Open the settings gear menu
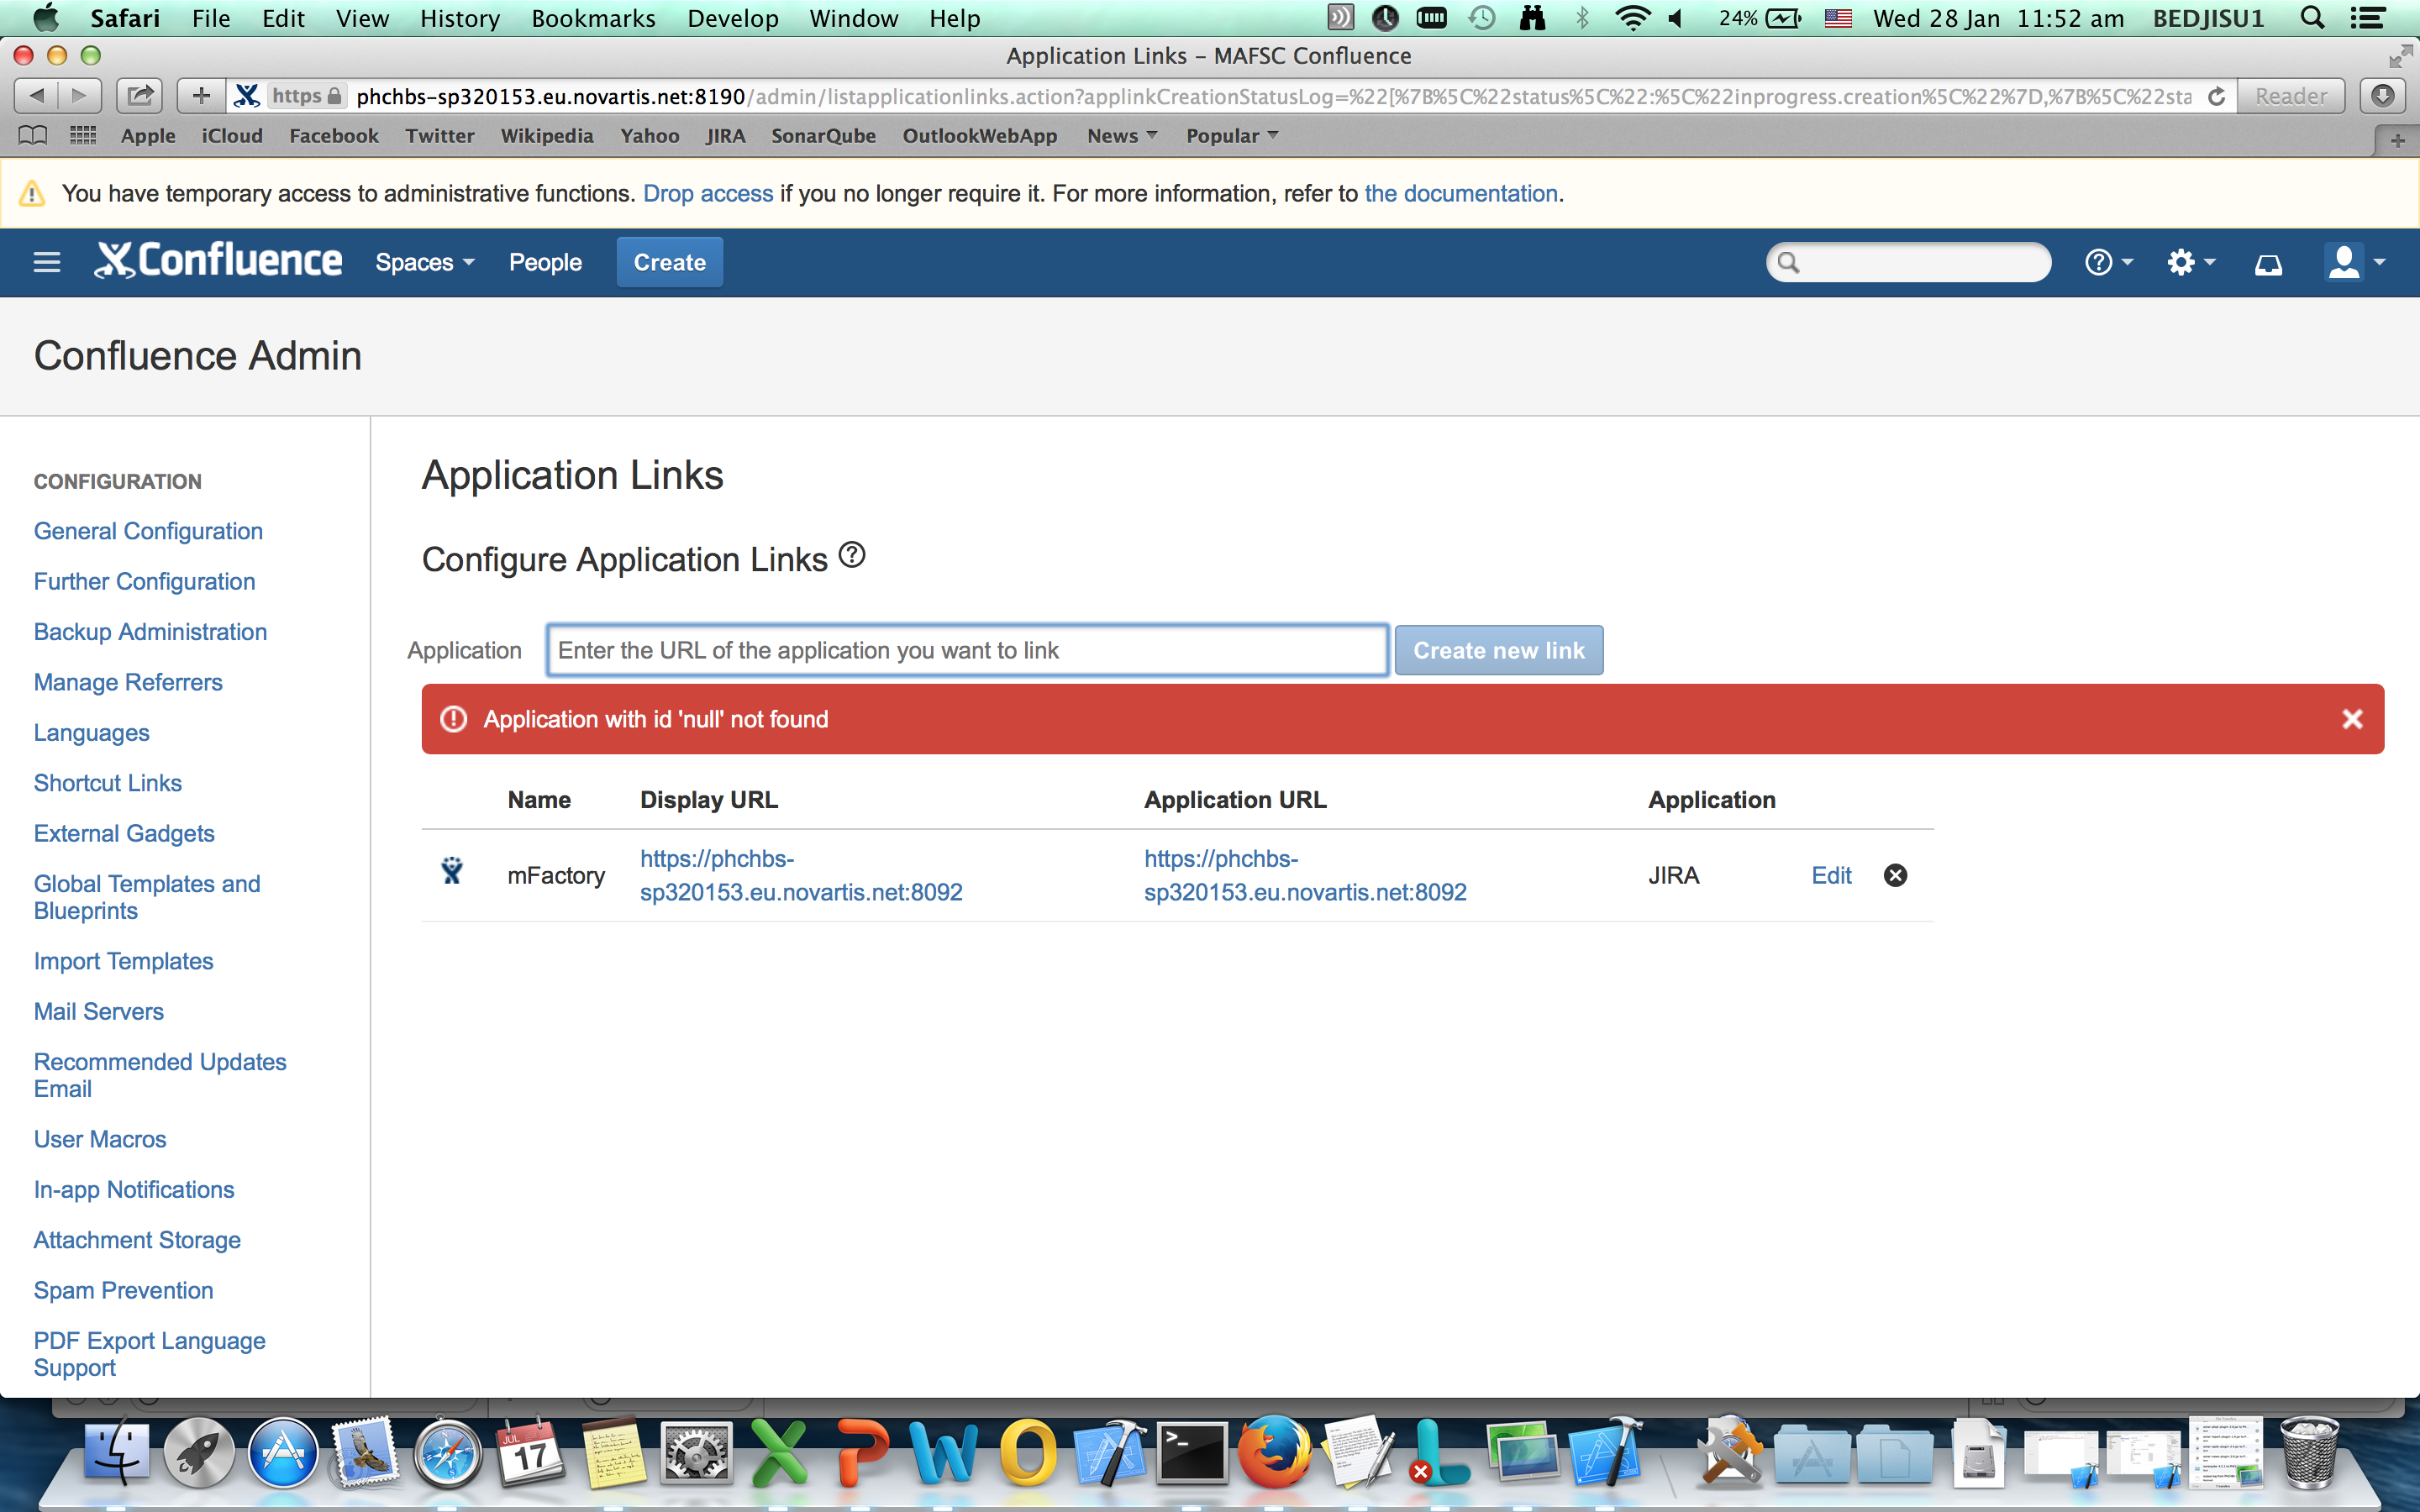 coord(2189,262)
